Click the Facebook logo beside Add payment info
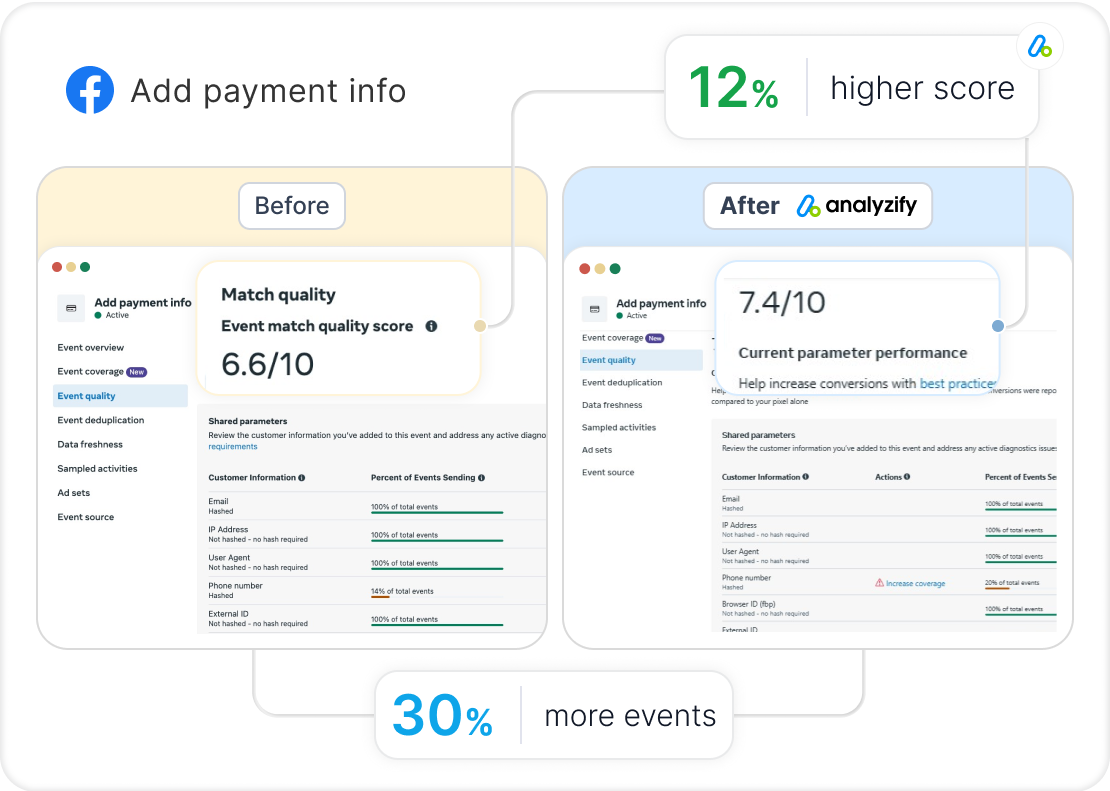This screenshot has height=791, width=1110. (x=90, y=90)
